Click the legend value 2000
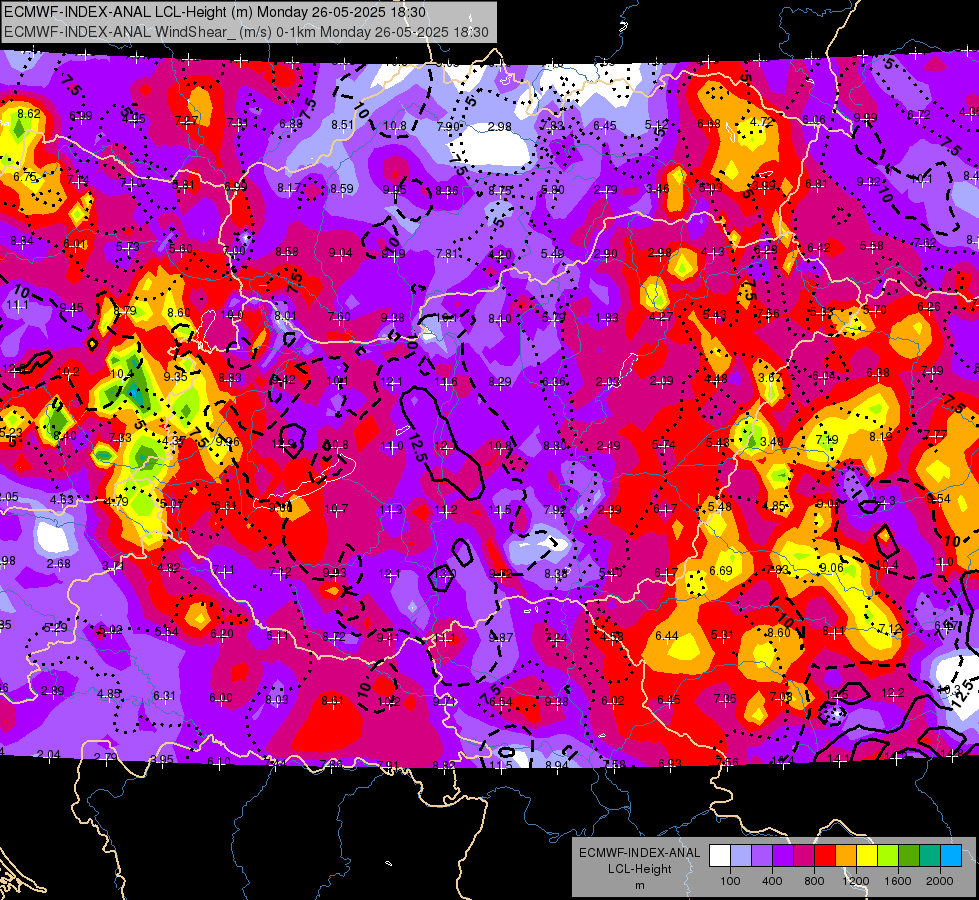 click(940, 881)
